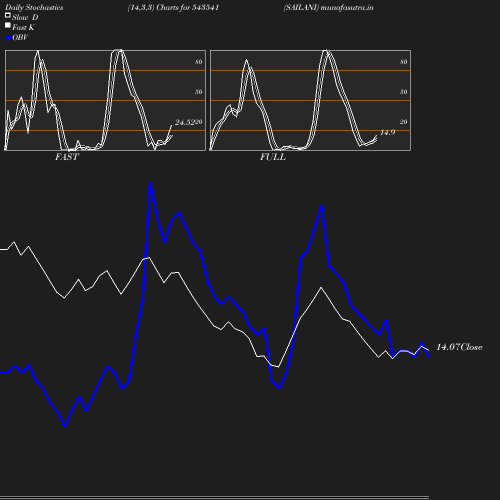Click the Fast K legend swatch

coord(8,25)
